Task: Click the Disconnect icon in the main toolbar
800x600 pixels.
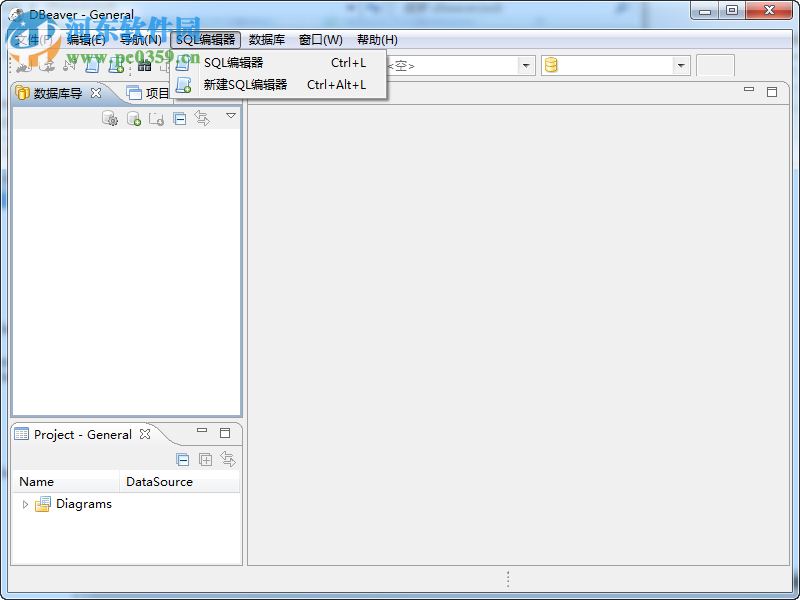Action: click(x=69, y=65)
